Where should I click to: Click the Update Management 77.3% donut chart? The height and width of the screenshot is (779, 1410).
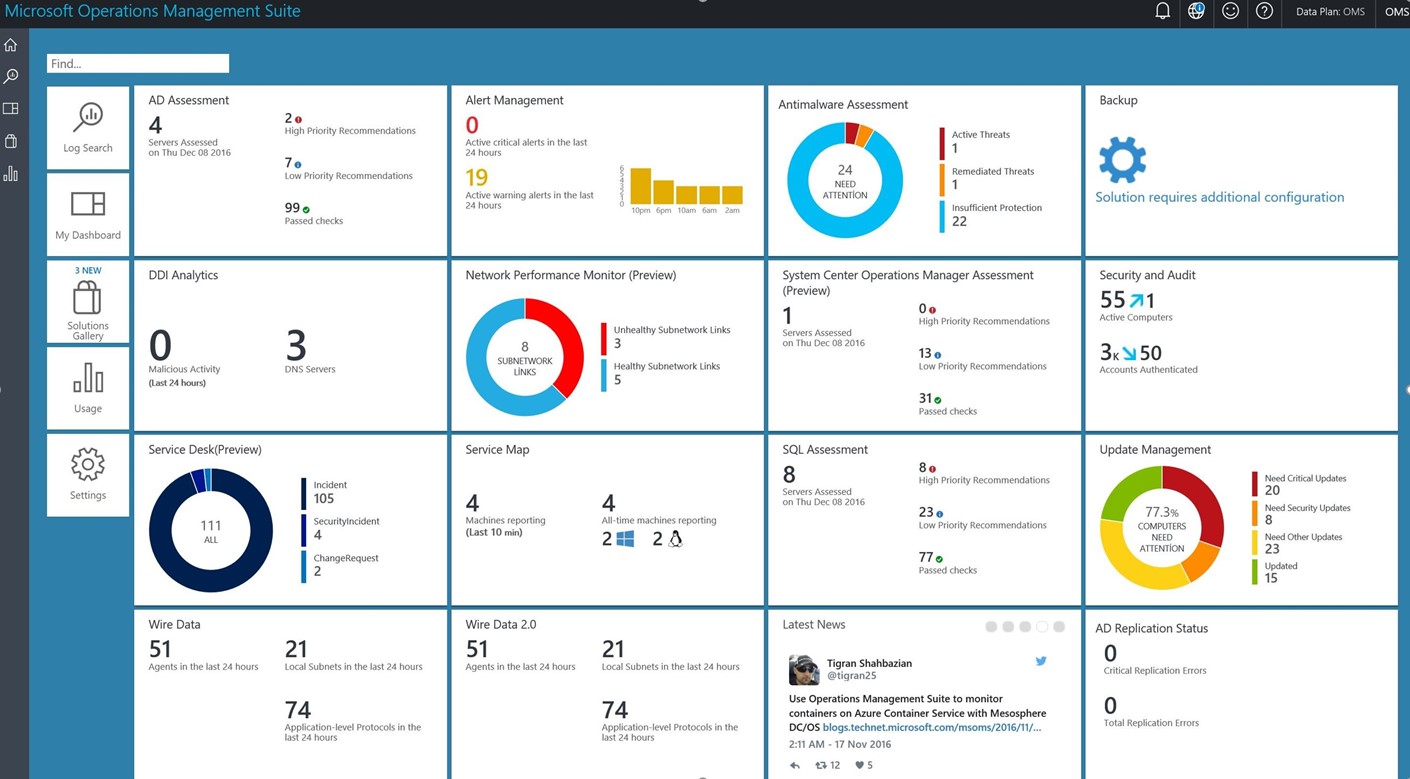[1162, 528]
